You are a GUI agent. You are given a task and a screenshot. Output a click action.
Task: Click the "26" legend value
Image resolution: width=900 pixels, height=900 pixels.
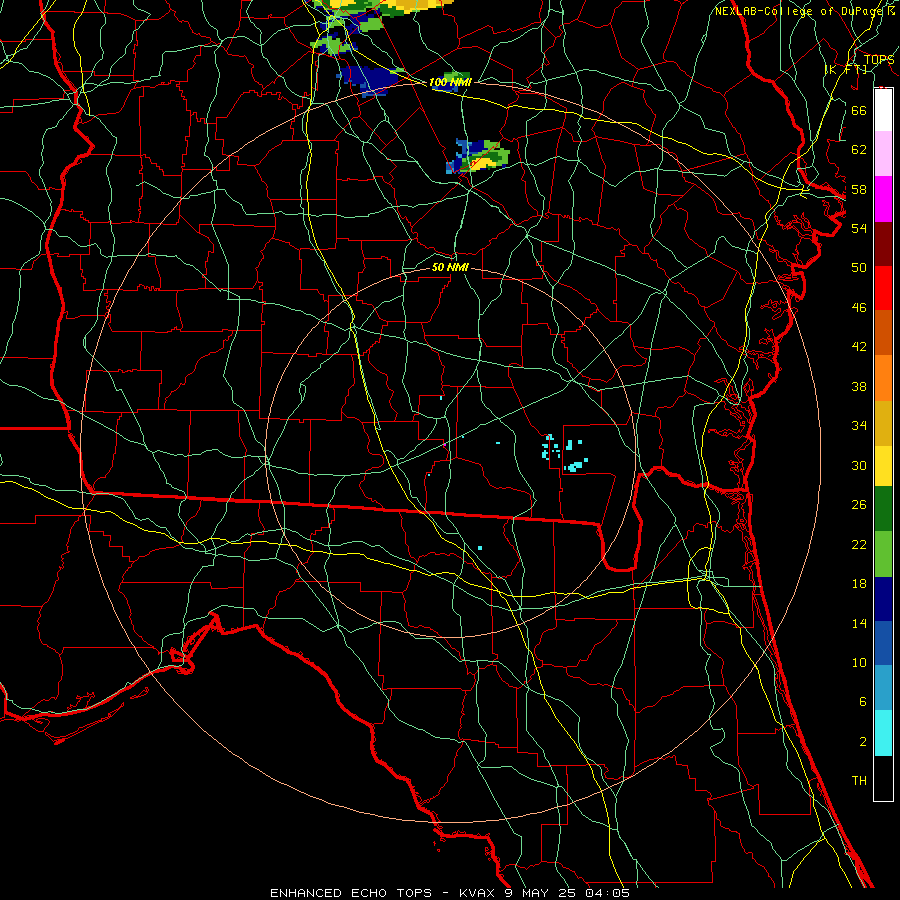pos(859,505)
